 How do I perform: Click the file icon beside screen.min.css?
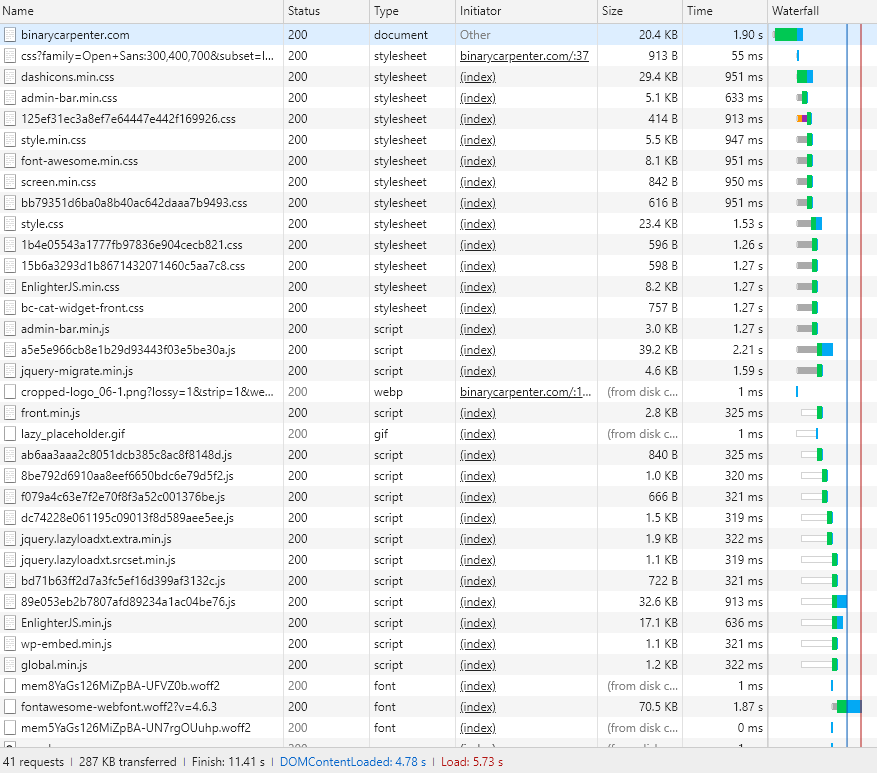10,182
